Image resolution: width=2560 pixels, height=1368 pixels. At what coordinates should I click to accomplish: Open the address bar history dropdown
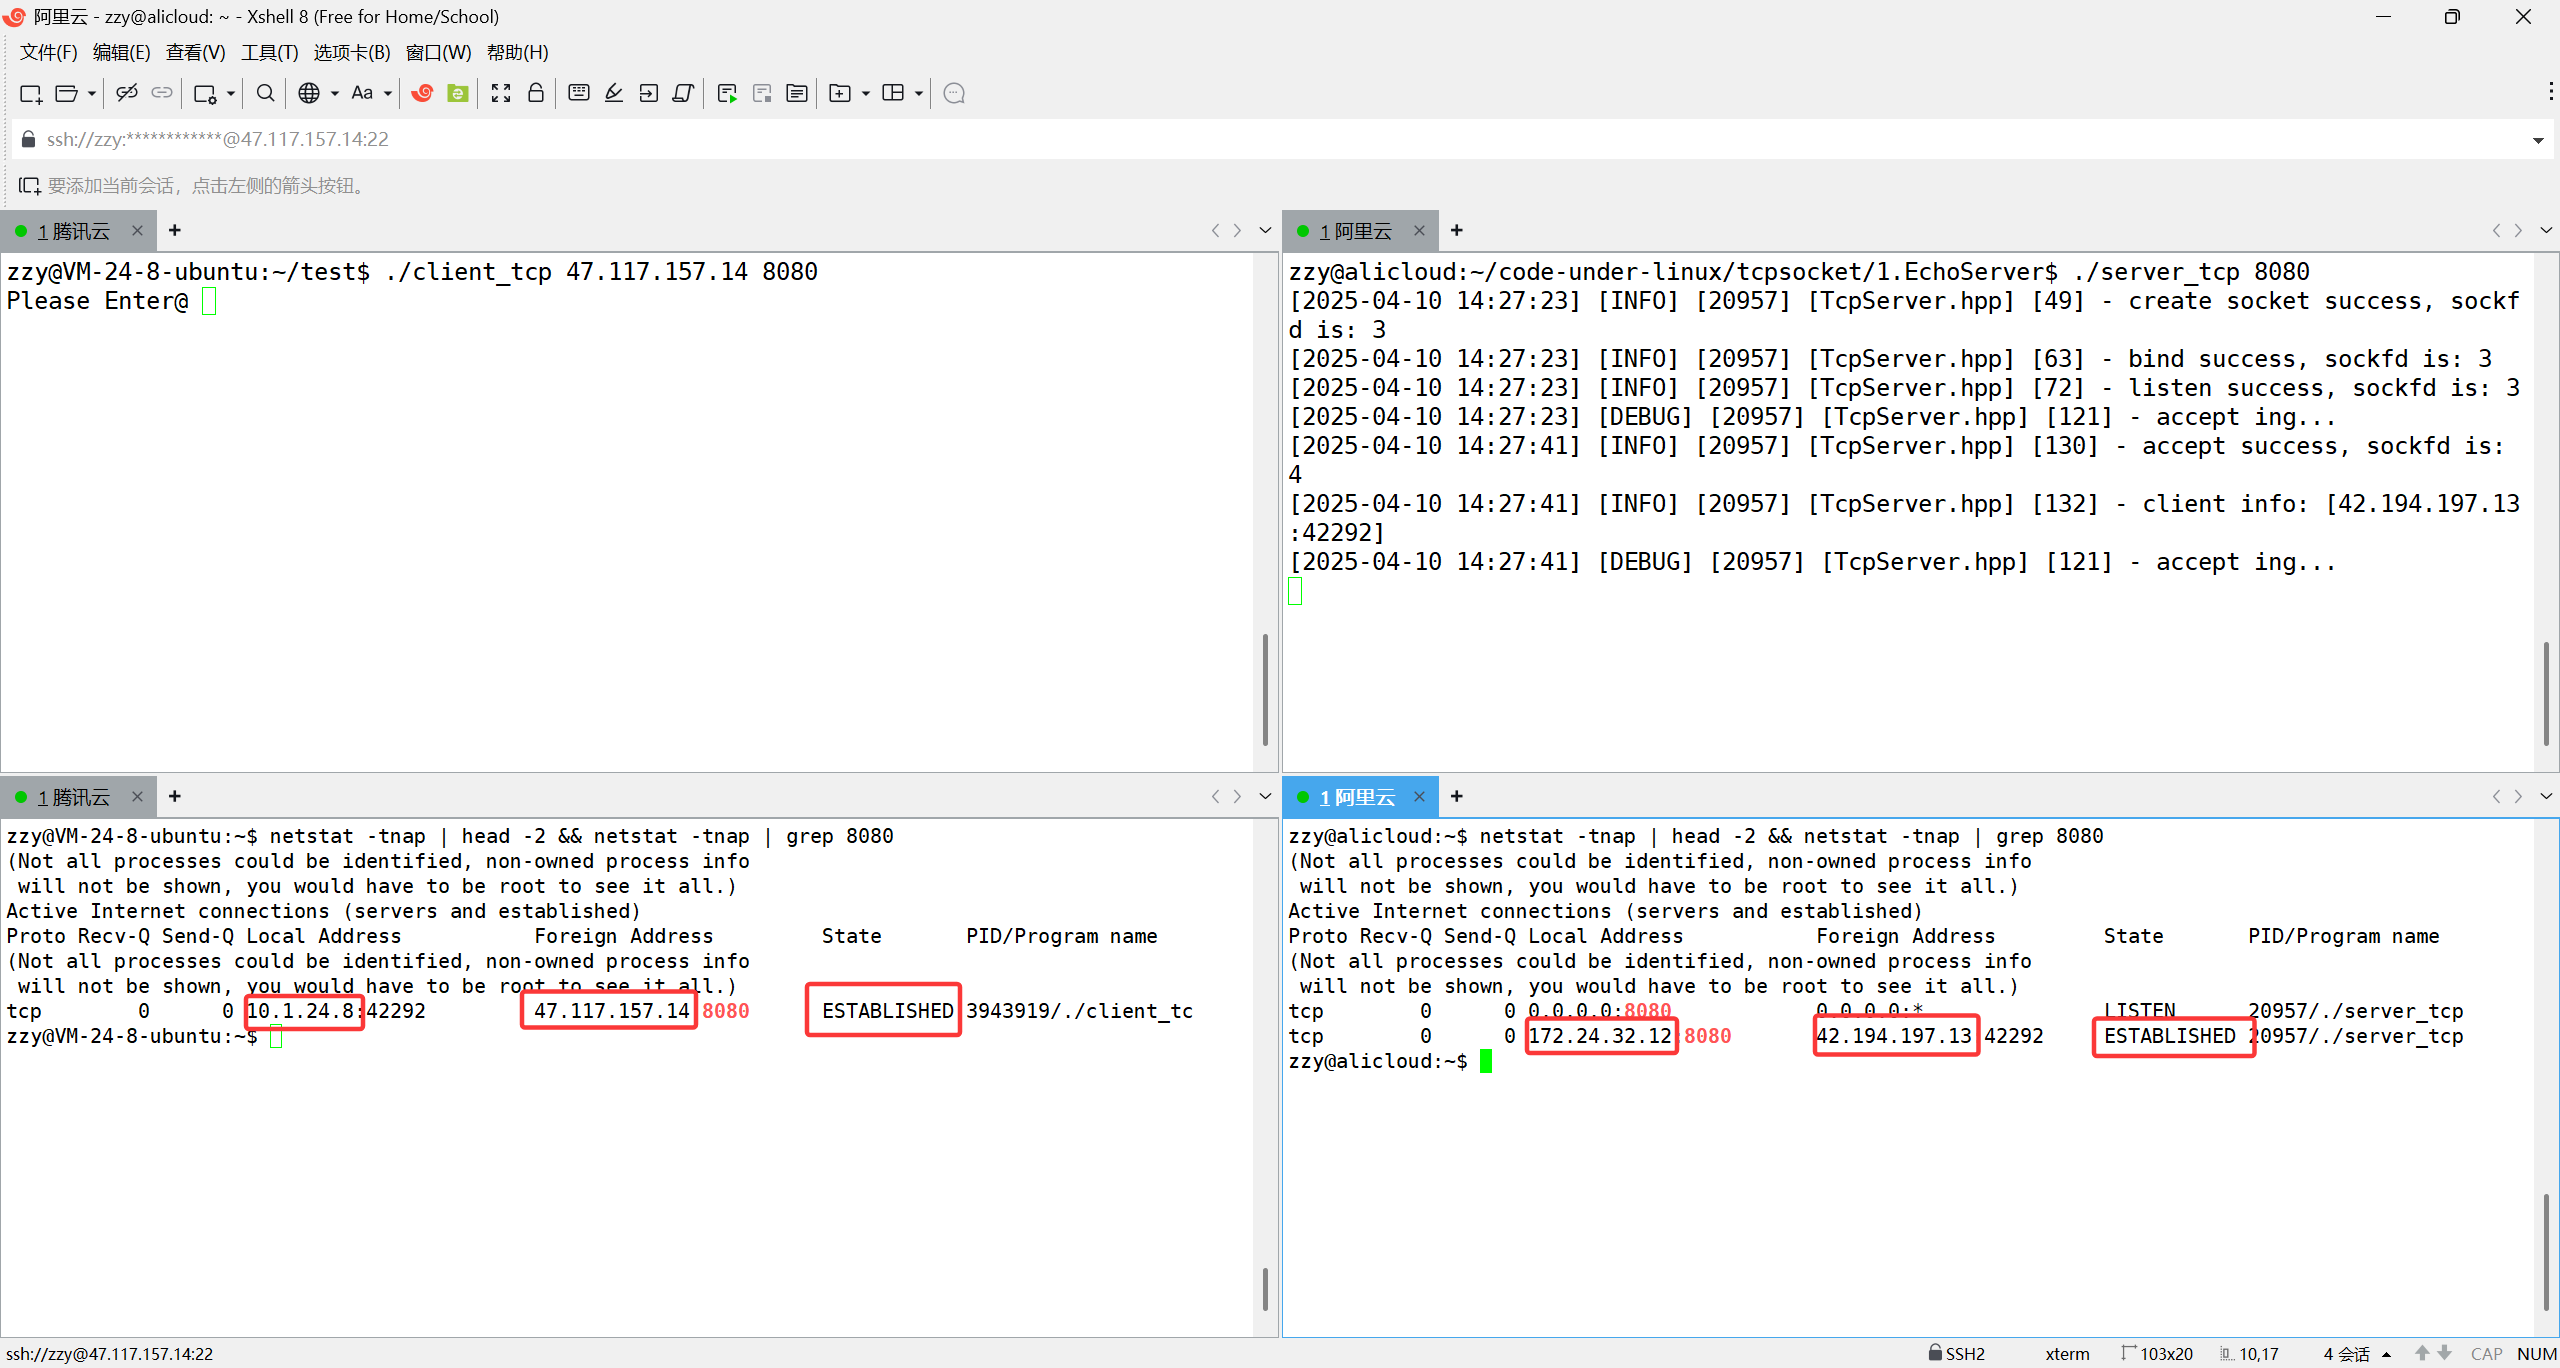point(2537,140)
